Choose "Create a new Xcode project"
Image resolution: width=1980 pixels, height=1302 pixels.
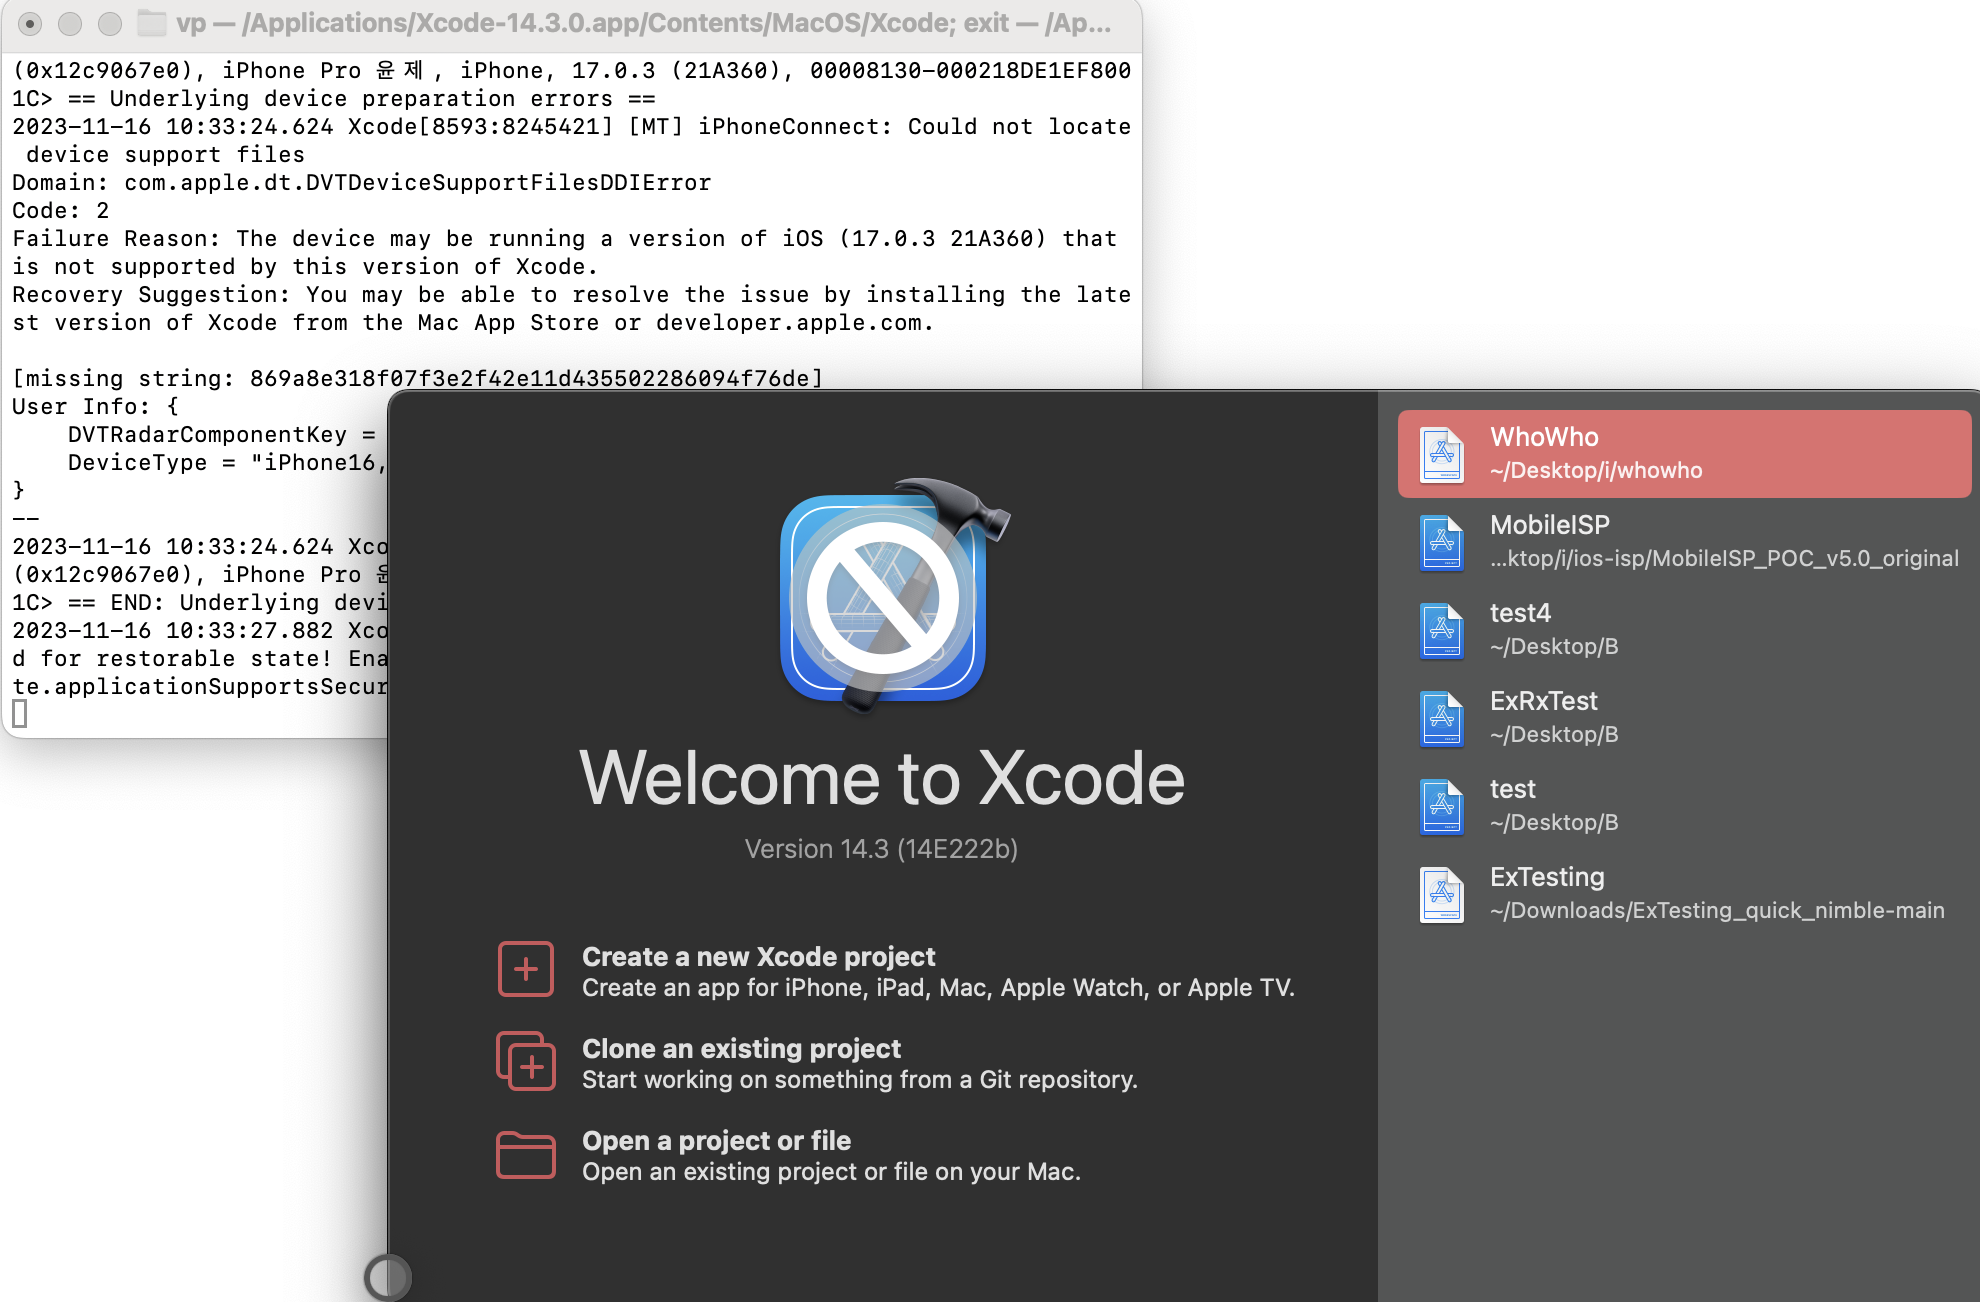pyautogui.click(x=758, y=957)
